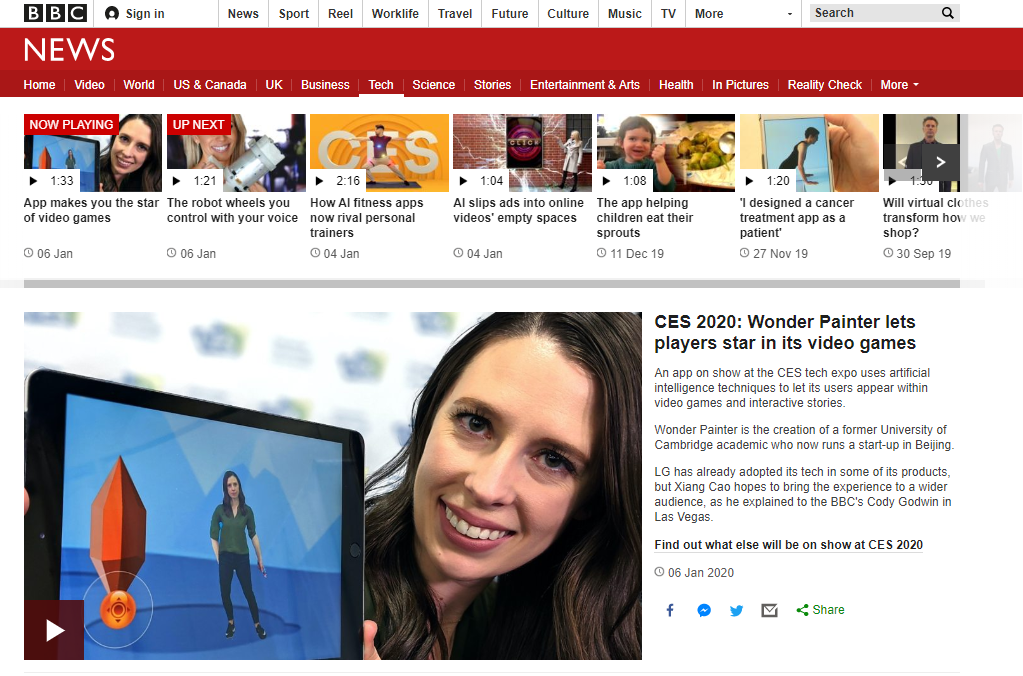This screenshot has height=676, width=1023.
Task: Click the carousel horizontal scrollbar
Action: [491, 284]
